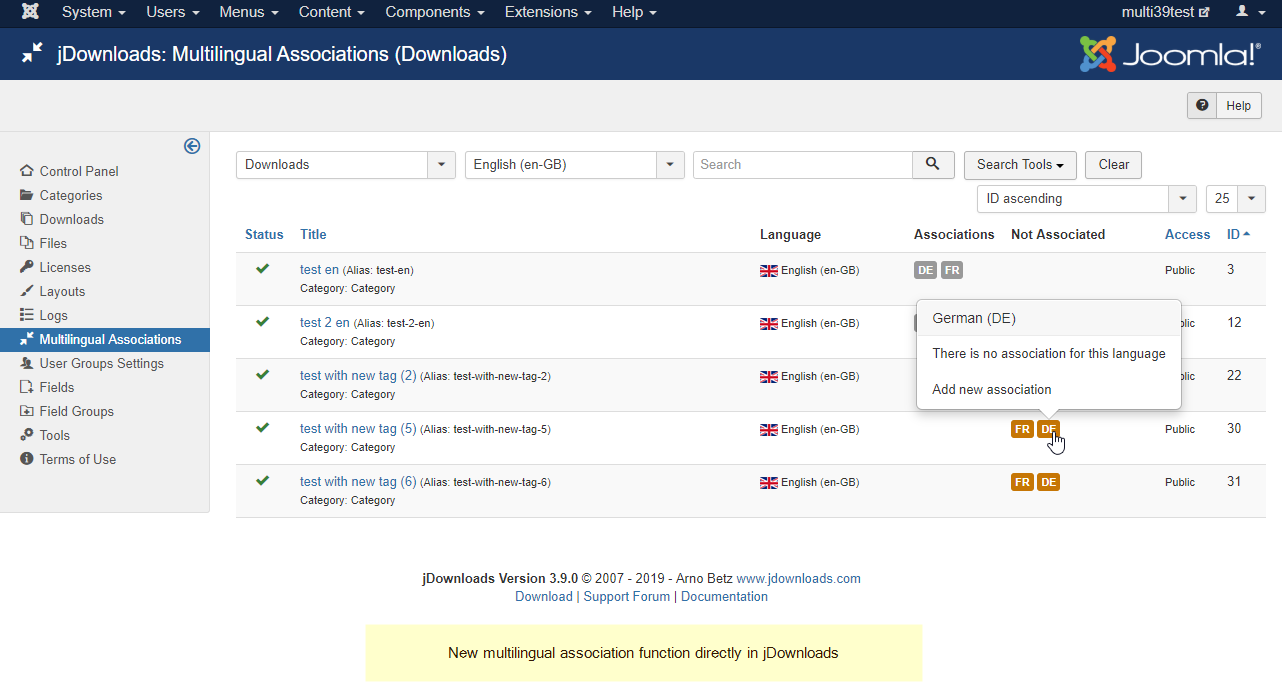1282x687 pixels.
Task: Sort the table by ID column
Action: (1238, 235)
